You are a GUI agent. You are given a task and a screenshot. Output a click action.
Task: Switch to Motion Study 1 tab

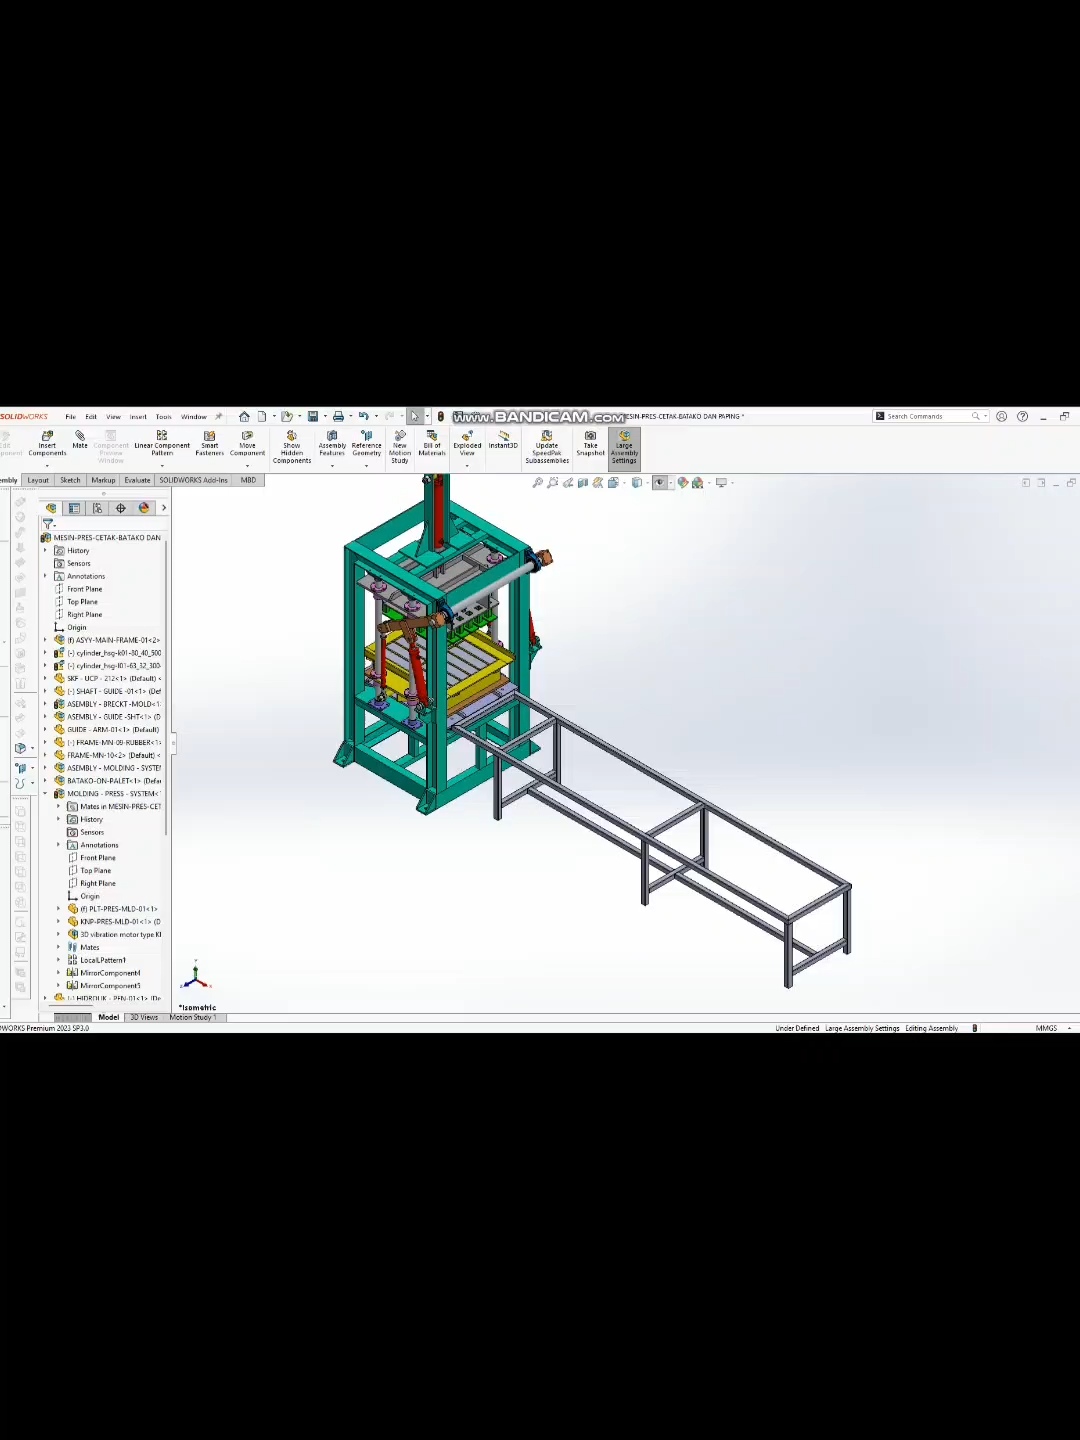pos(192,1017)
